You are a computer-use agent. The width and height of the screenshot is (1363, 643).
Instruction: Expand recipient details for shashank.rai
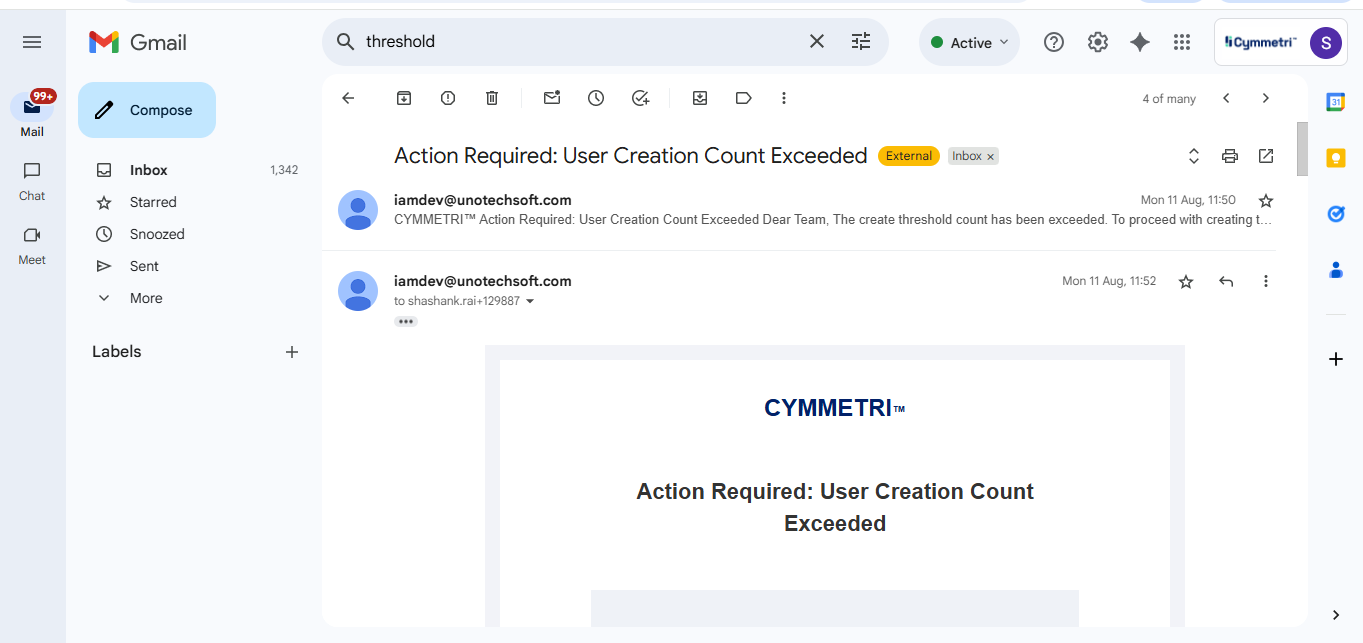pyautogui.click(x=530, y=302)
